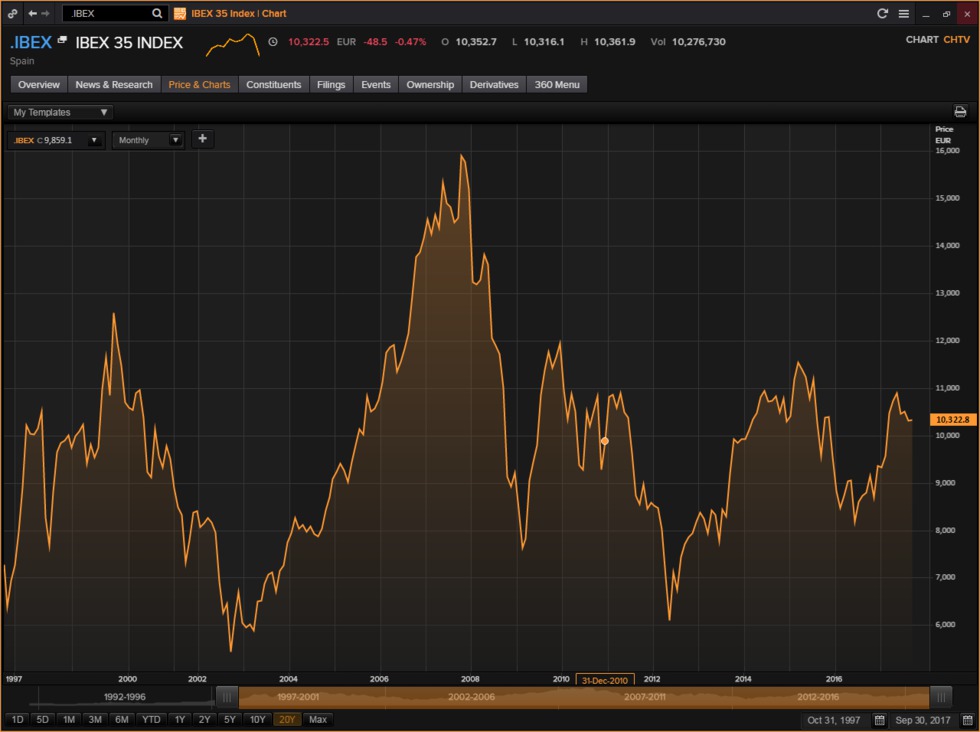Set range to Max
Screen dimensions: 980x732
click(318, 719)
